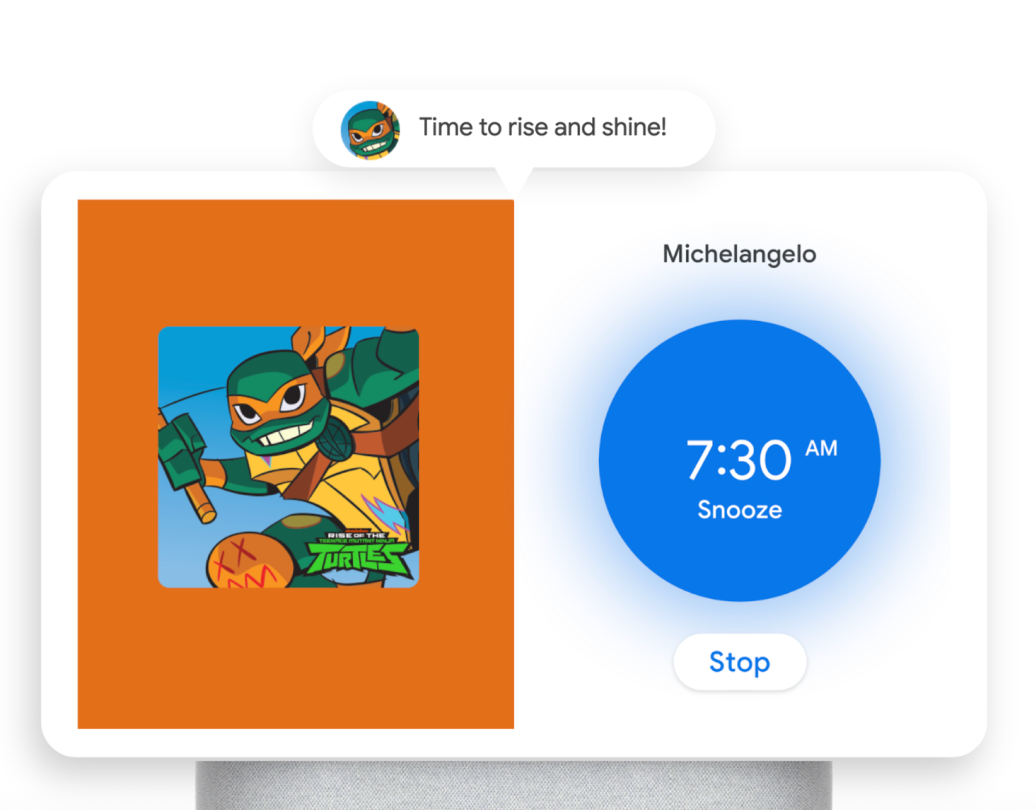Tap the 7:30 time digits
Viewport: 1036px width, 810px height.
tap(738, 459)
